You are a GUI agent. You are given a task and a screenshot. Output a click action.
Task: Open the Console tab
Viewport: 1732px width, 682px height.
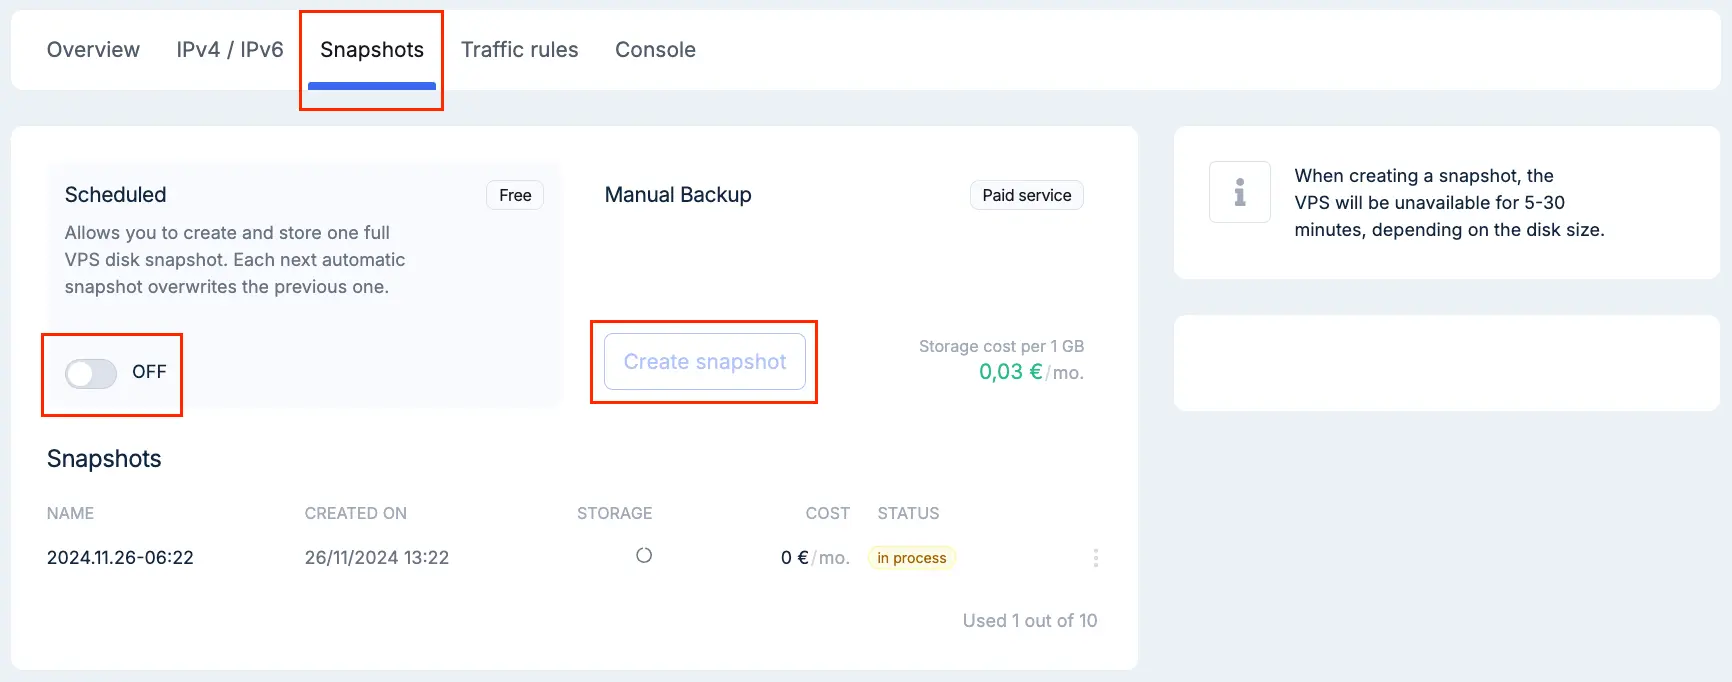click(655, 50)
